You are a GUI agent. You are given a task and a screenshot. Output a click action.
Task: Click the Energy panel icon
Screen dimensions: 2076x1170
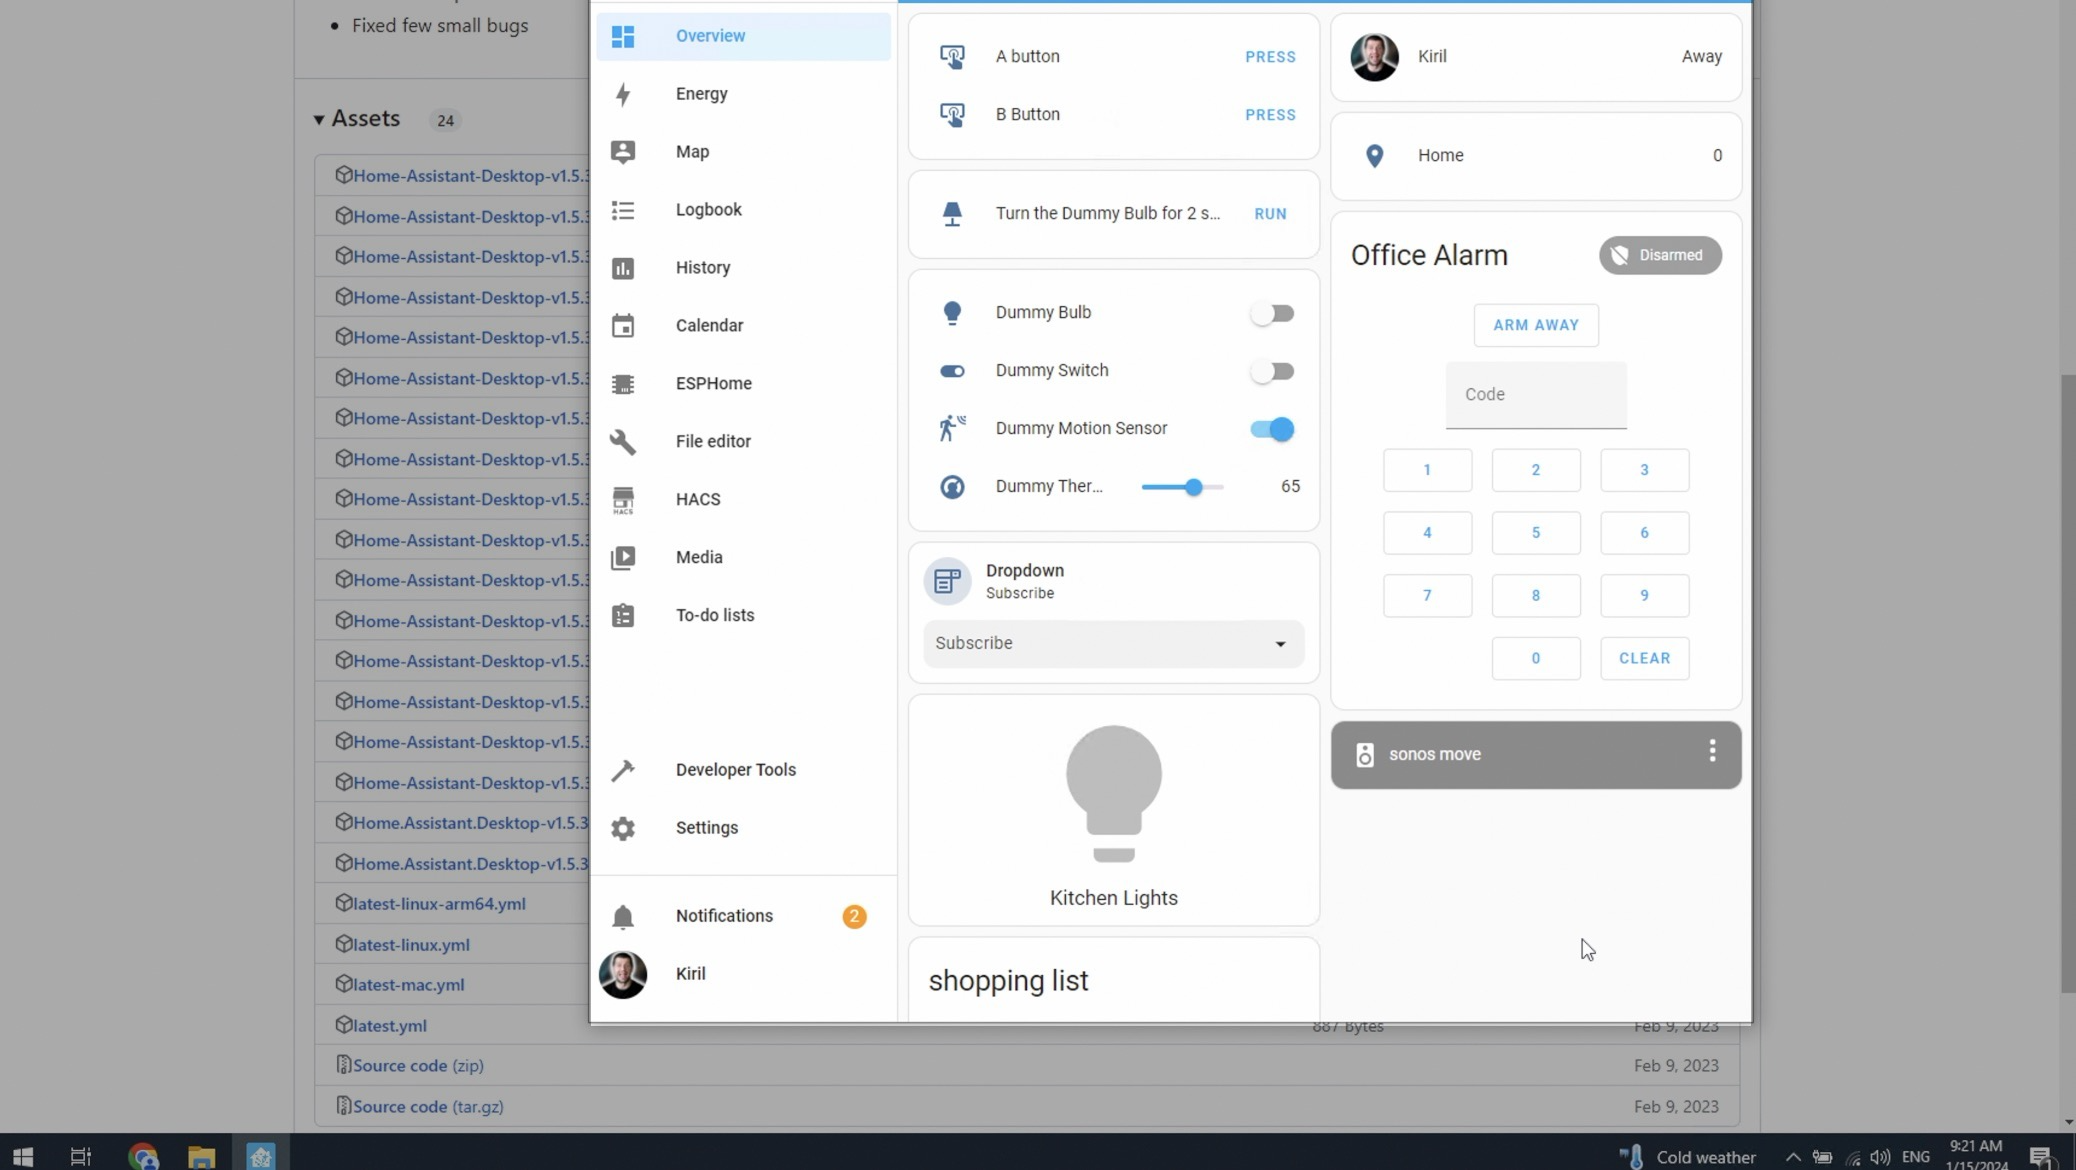(623, 93)
